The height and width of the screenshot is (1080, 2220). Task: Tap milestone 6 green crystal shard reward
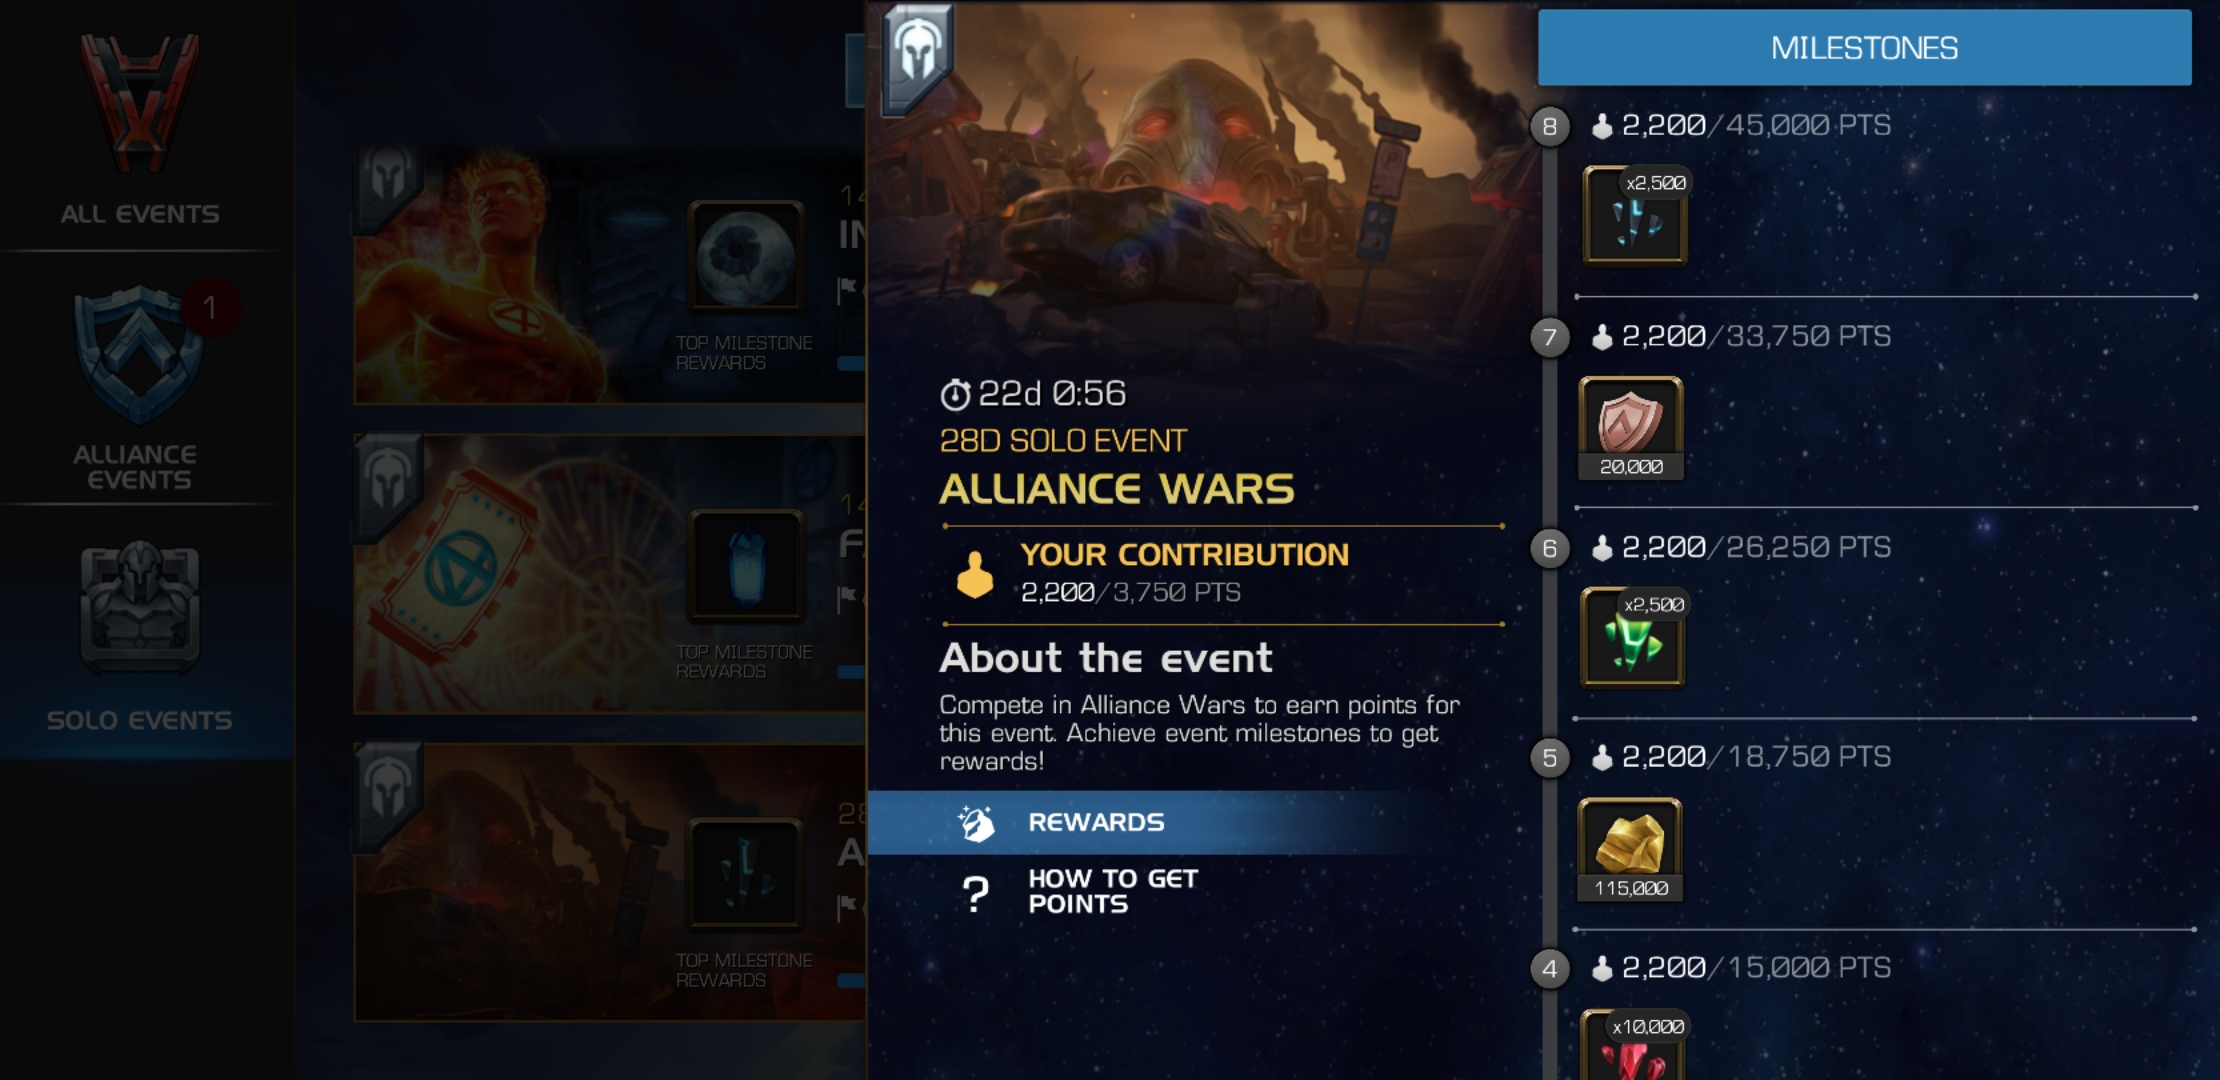click(x=1633, y=638)
